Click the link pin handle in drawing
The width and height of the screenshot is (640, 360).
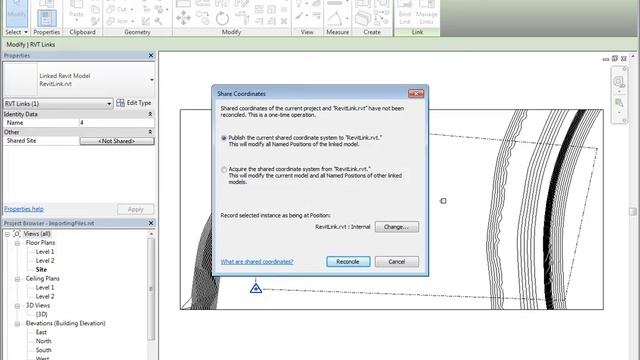coord(443,201)
